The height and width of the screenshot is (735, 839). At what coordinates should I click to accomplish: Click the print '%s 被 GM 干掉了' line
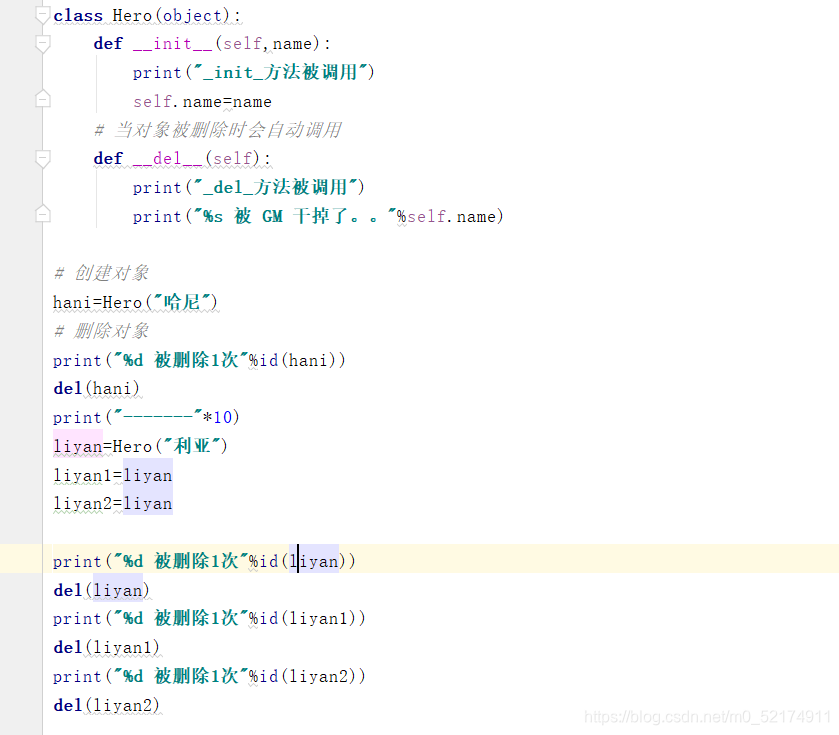pyautogui.click(x=318, y=216)
